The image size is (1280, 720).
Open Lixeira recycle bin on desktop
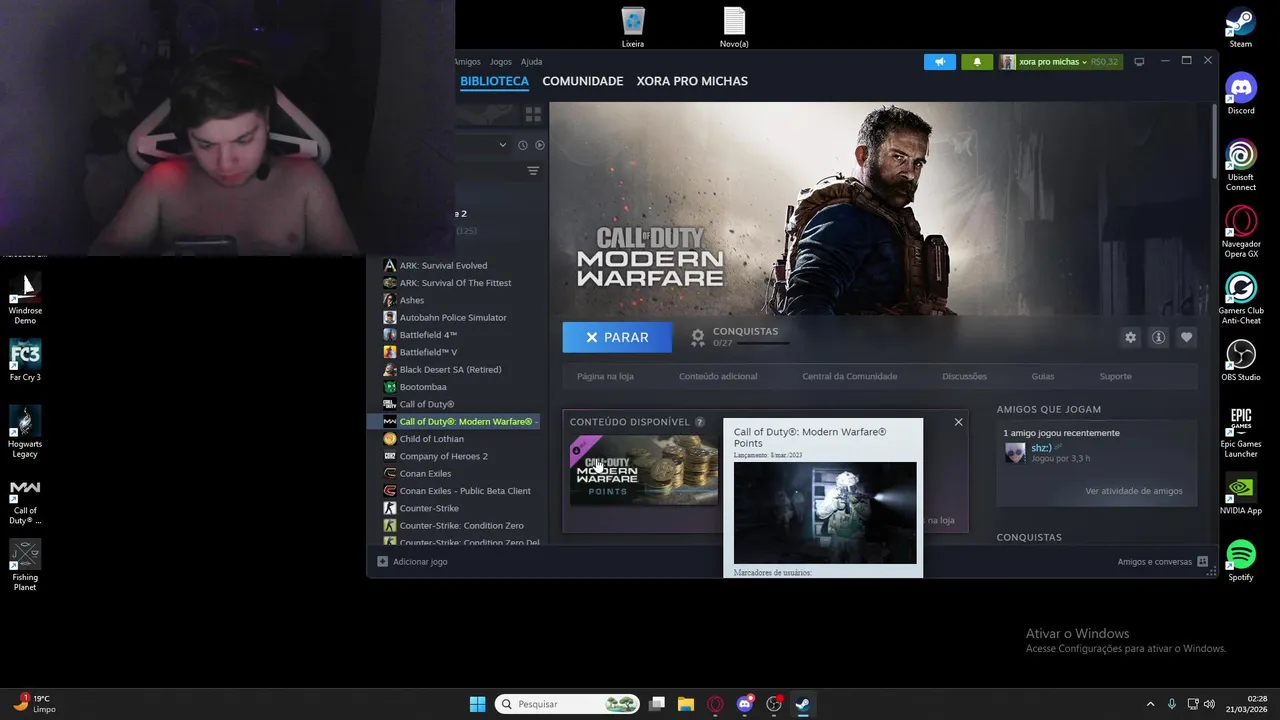point(633,27)
